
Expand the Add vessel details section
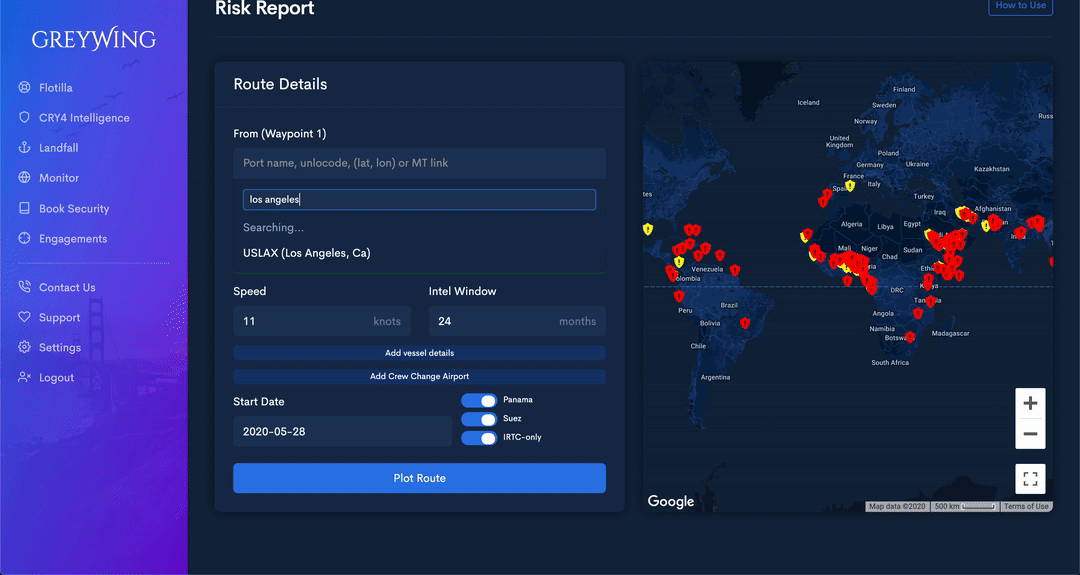click(419, 353)
